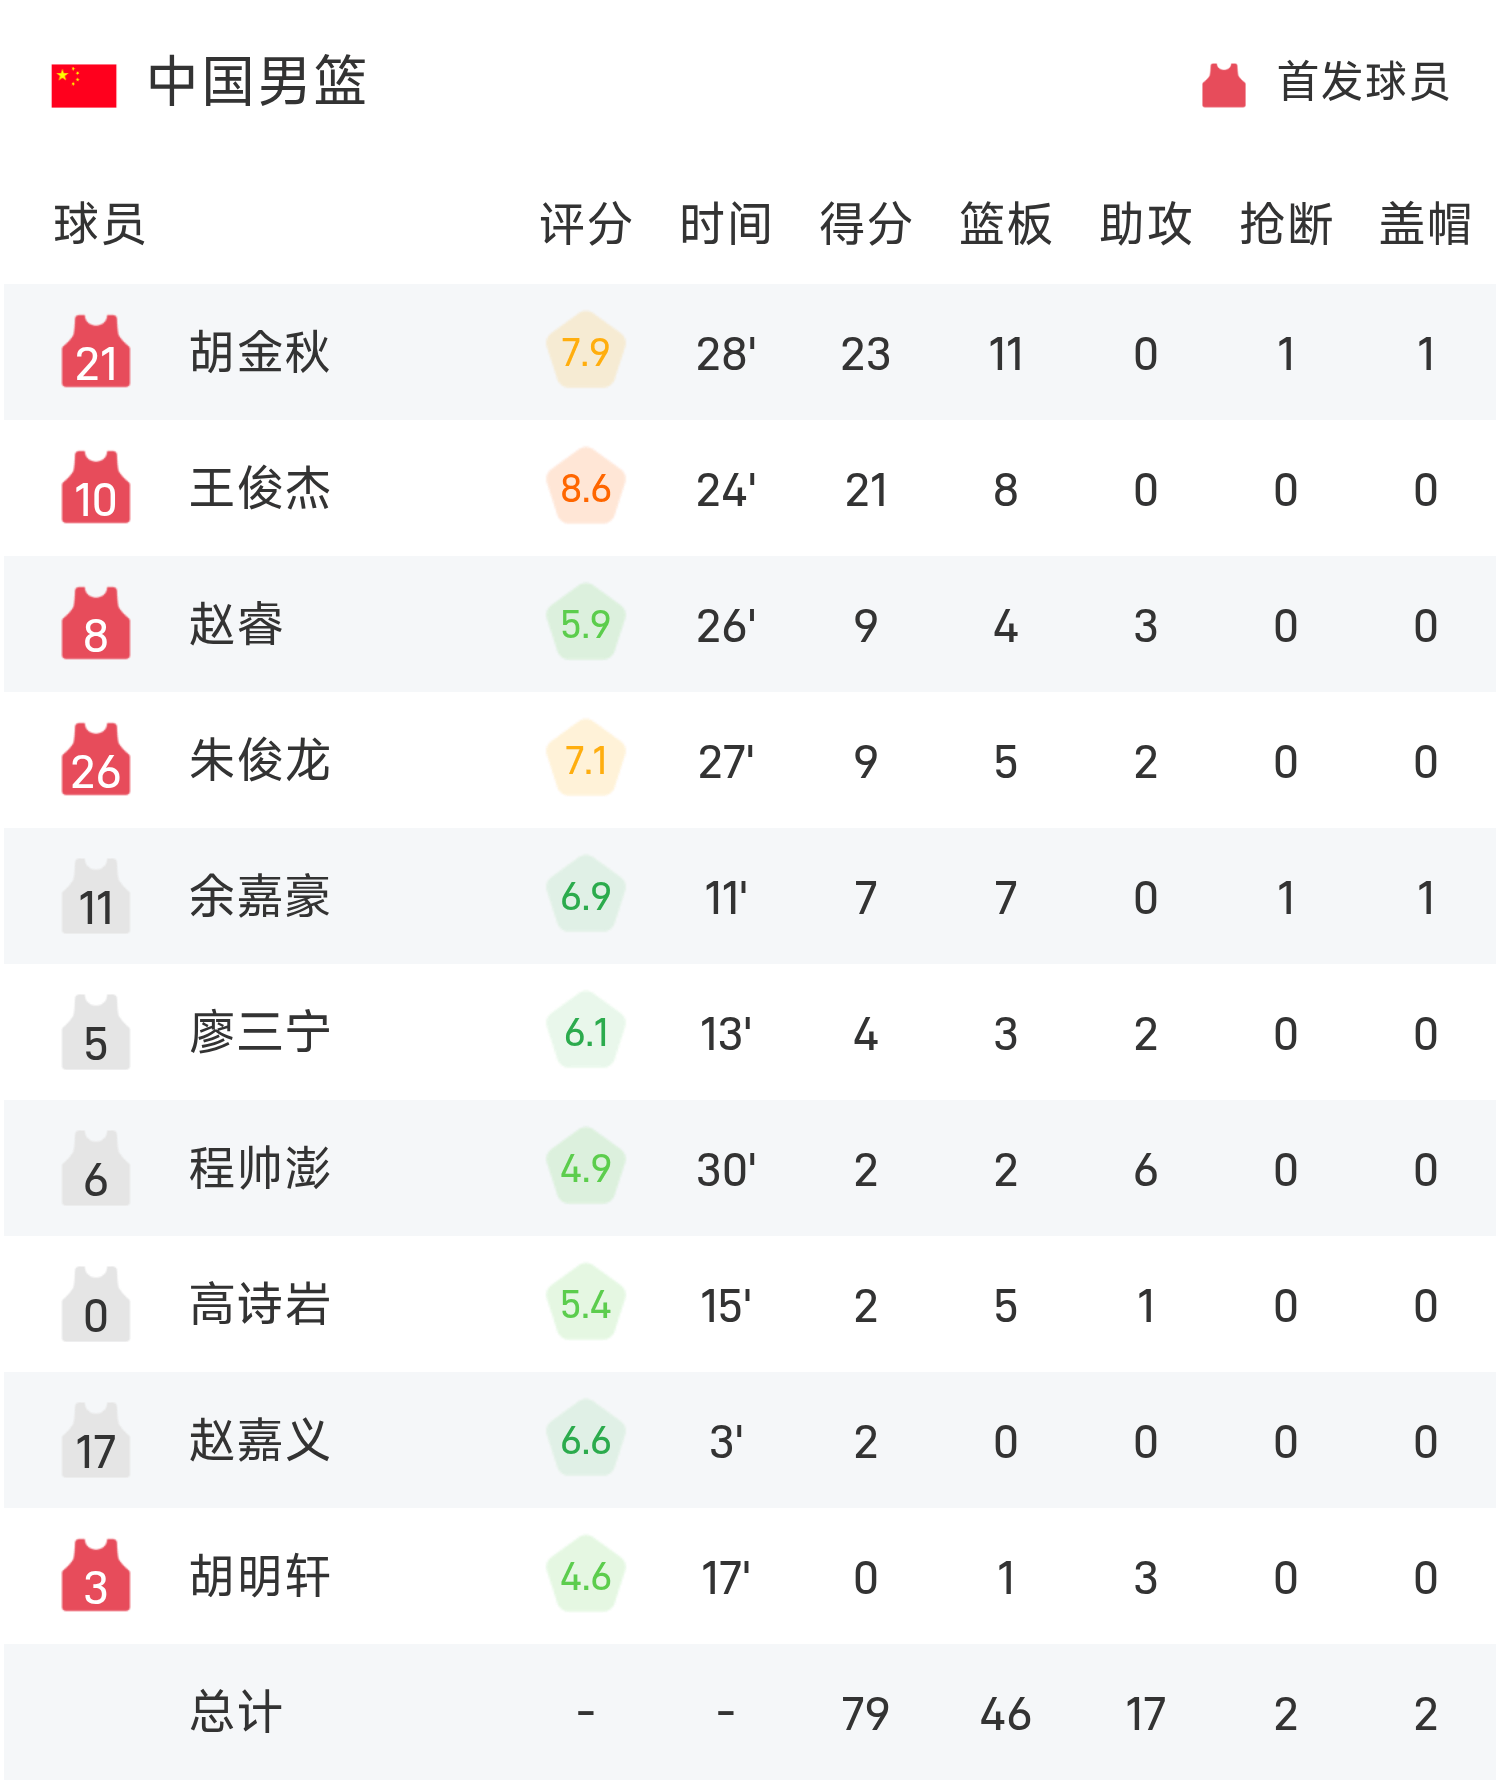Click the 盖帽 column header
This screenshot has width=1500, height=1784.
pyautogui.click(x=1425, y=223)
